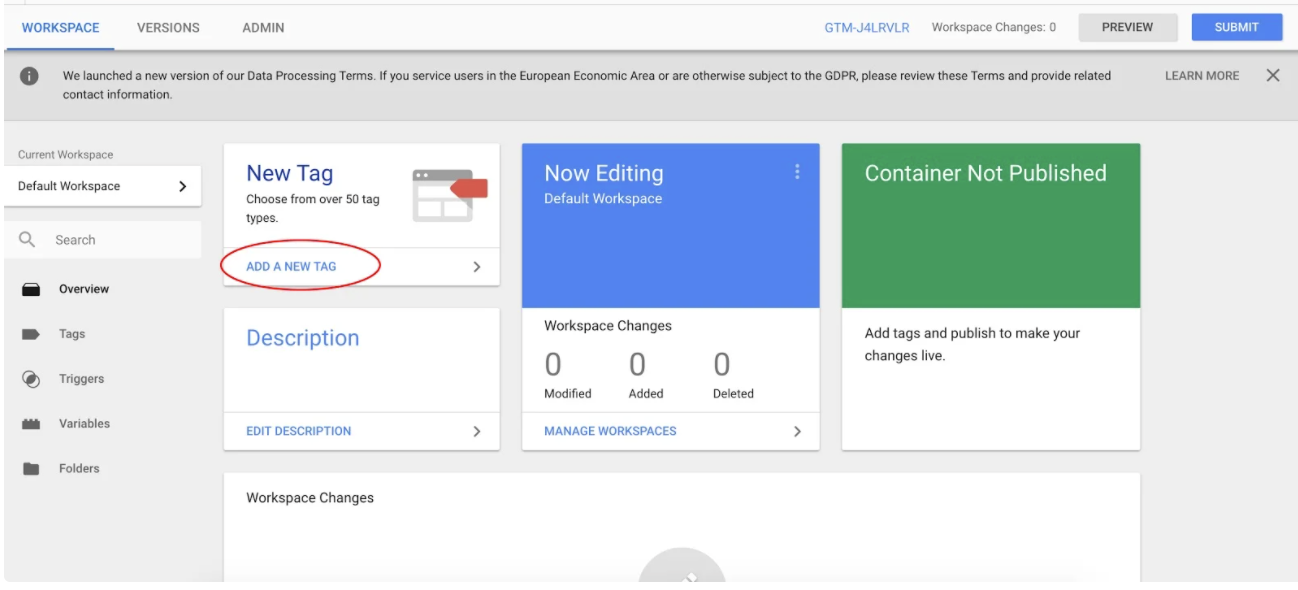The height and width of the screenshot is (590, 1298).
Task: Click the EDIT DESCRIPTION link
Action: click(299, 431)
